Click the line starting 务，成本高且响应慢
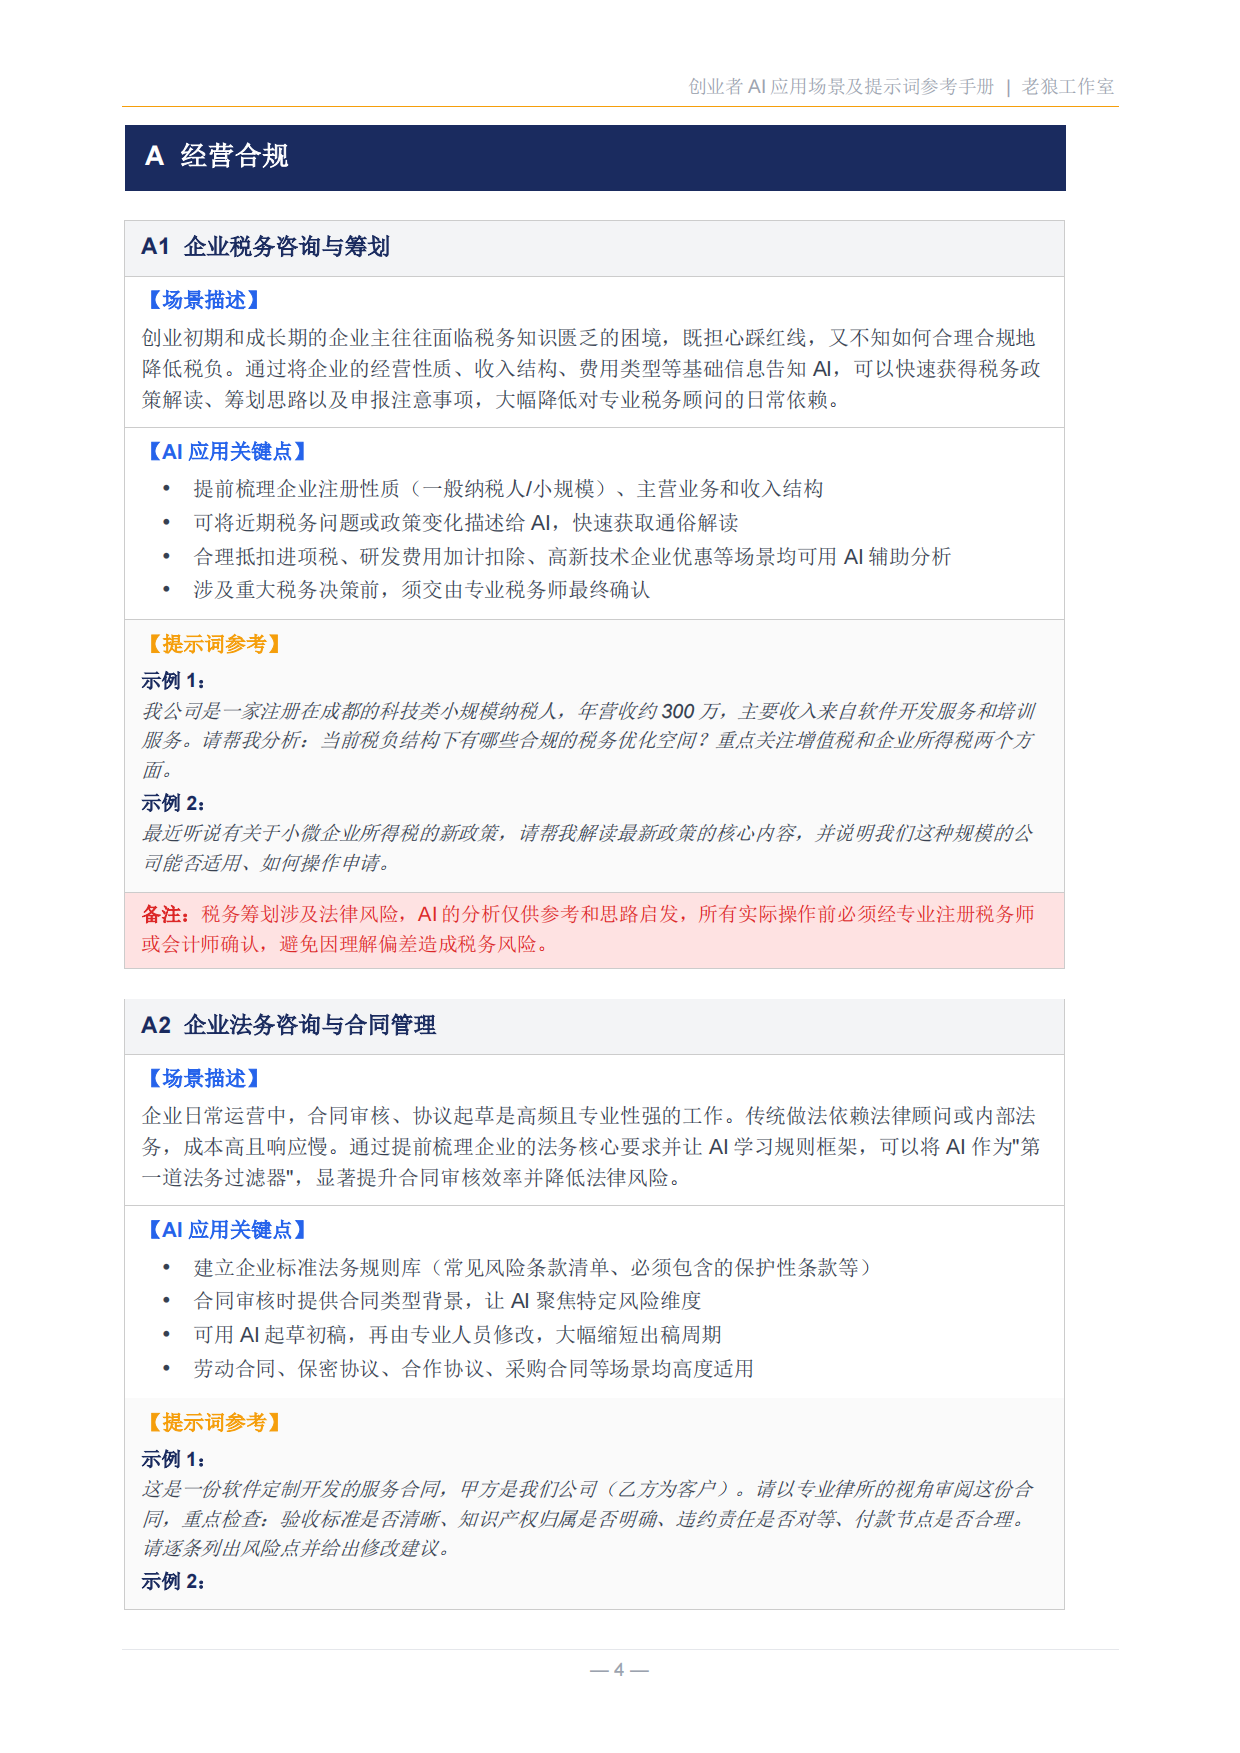Viewport: 1240px width, 1753px height. (x=591, y=1147)
